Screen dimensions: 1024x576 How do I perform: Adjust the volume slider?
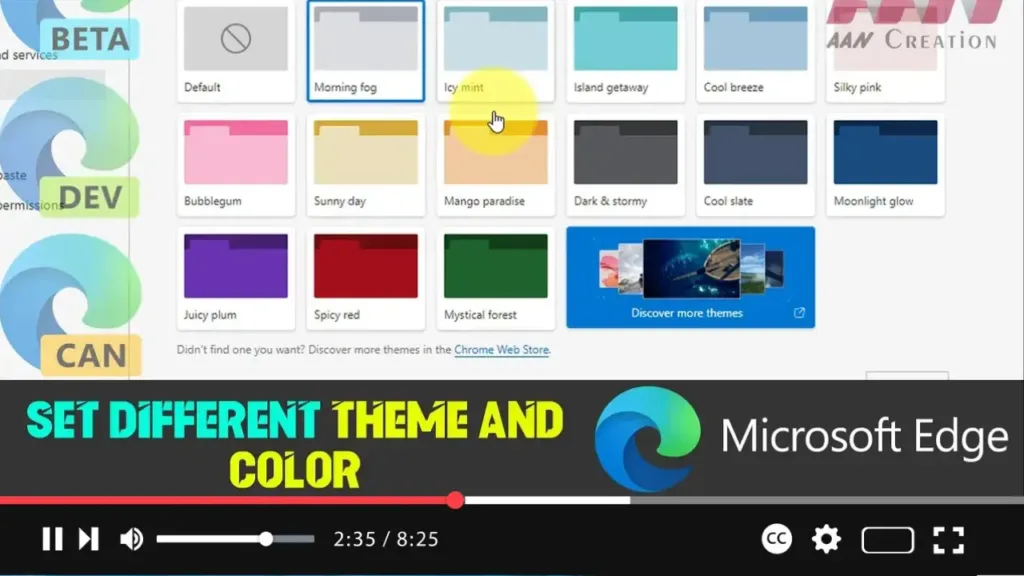click(x=266, y=539)
